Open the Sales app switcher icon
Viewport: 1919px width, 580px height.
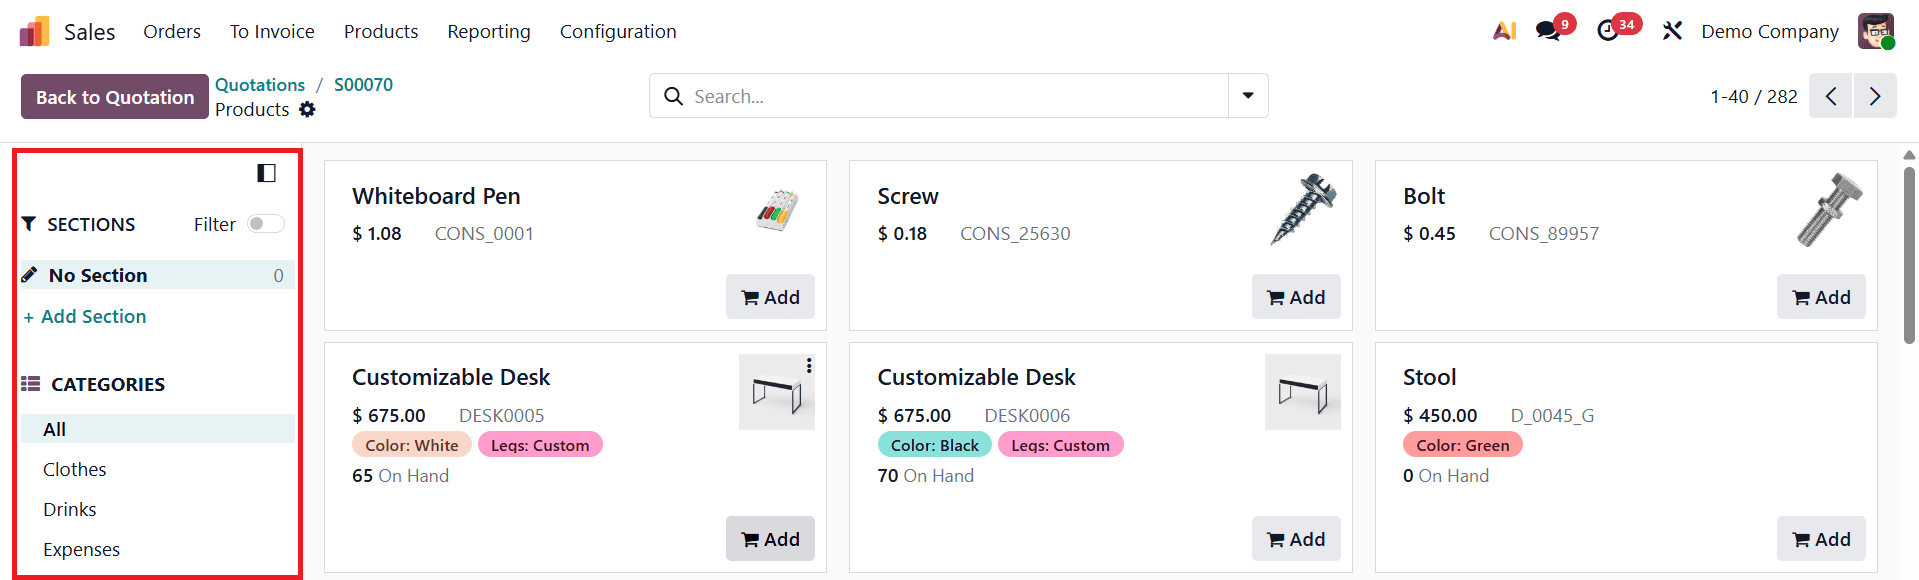click(x=33, y=30)
